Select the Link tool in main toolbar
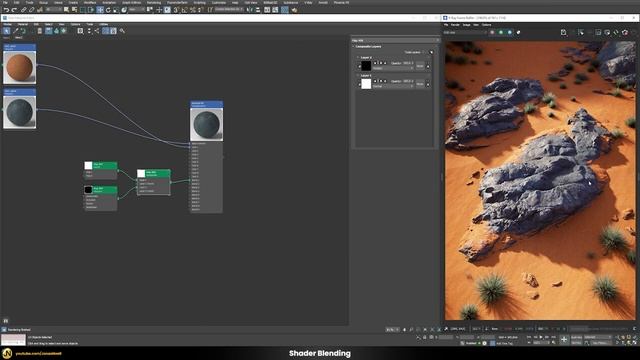The height and width of the screenshot is (360, 640). coord(23,9)
